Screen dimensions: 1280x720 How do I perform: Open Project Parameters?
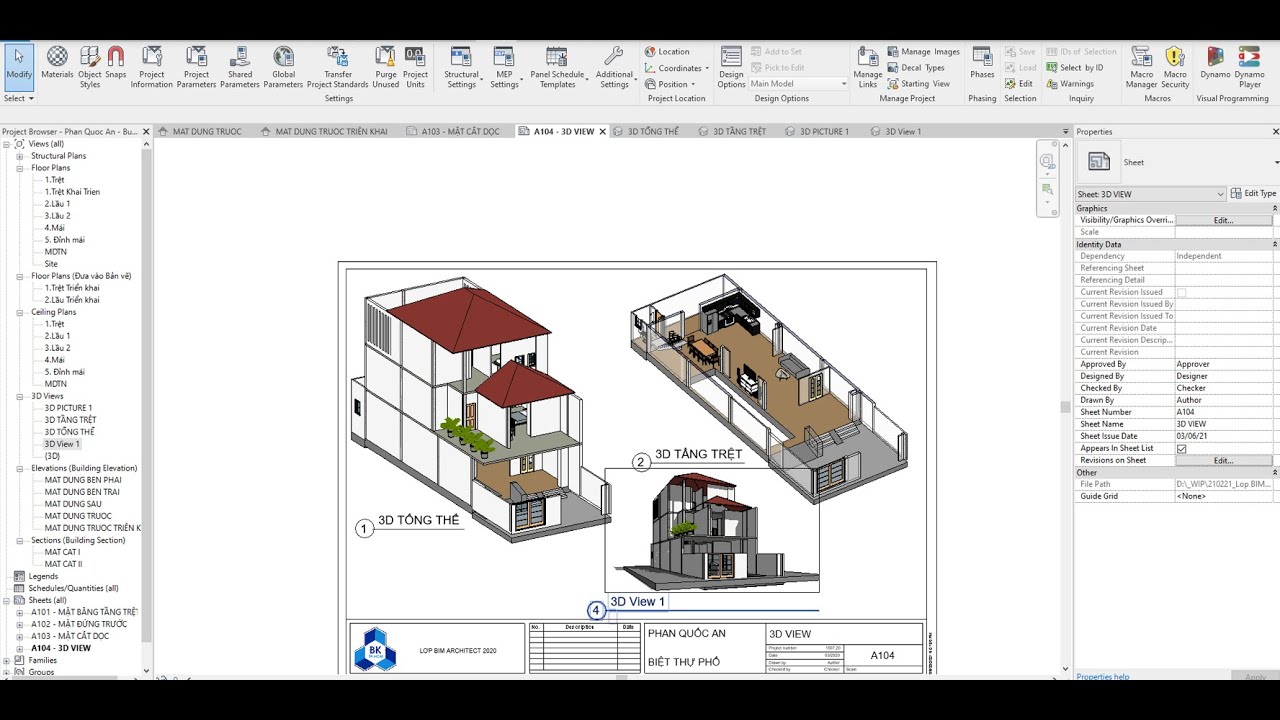tap(196, 66)
